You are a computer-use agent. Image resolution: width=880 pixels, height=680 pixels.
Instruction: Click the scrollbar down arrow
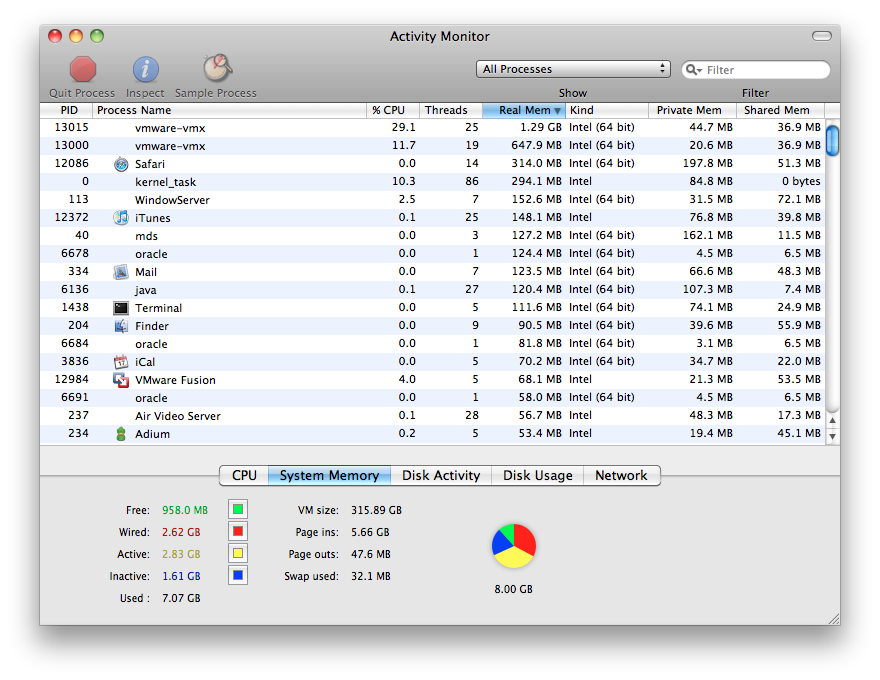coord(833,436)
